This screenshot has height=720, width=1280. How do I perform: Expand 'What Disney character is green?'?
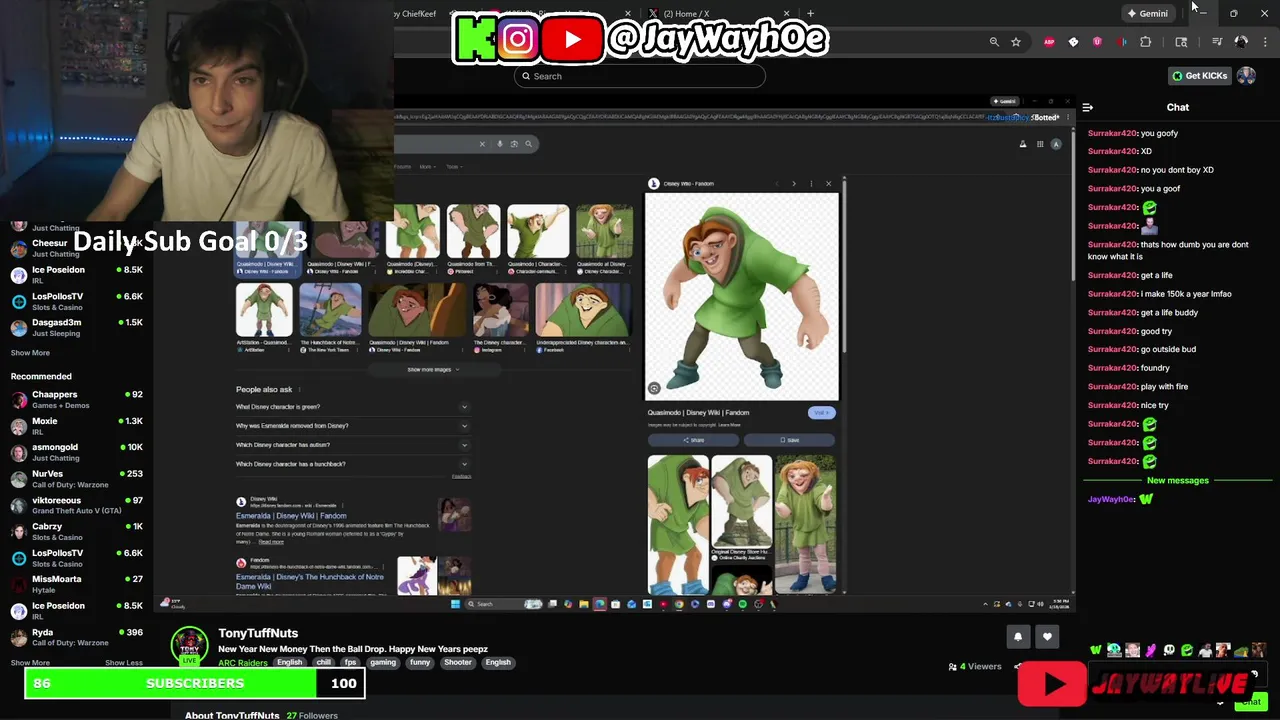tap(352, 407)
